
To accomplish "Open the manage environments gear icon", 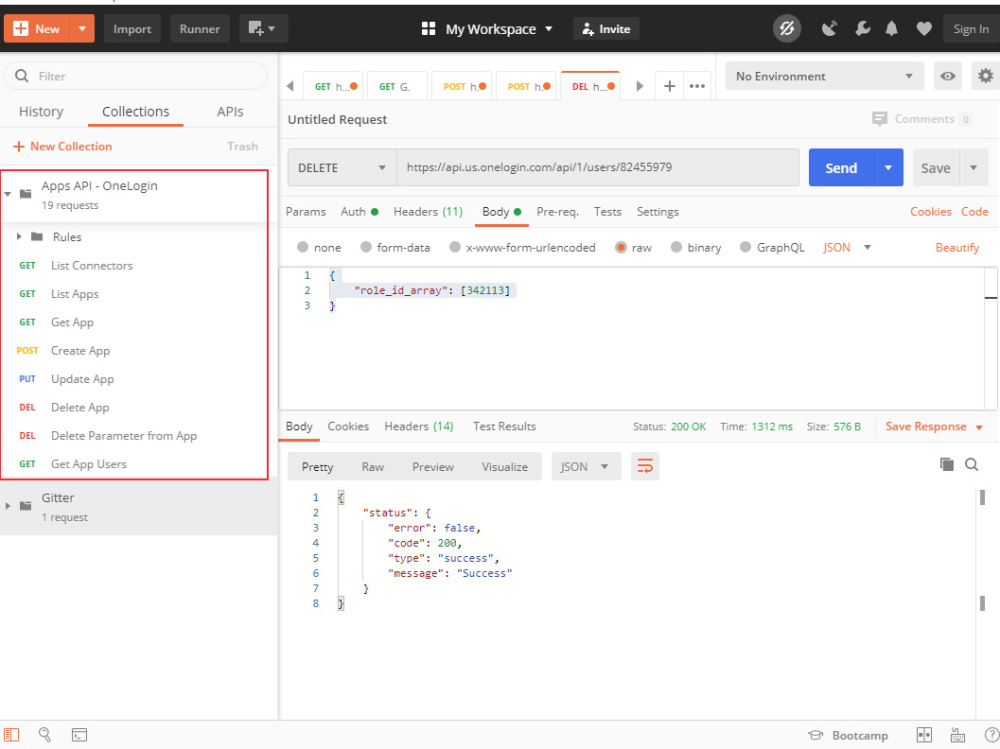I will click(985, 77).
